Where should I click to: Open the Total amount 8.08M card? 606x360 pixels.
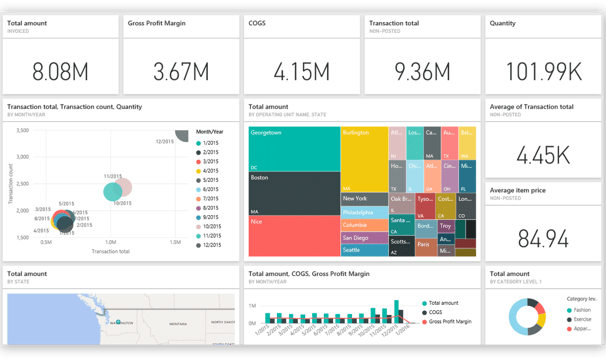click(x=61, y=55)
